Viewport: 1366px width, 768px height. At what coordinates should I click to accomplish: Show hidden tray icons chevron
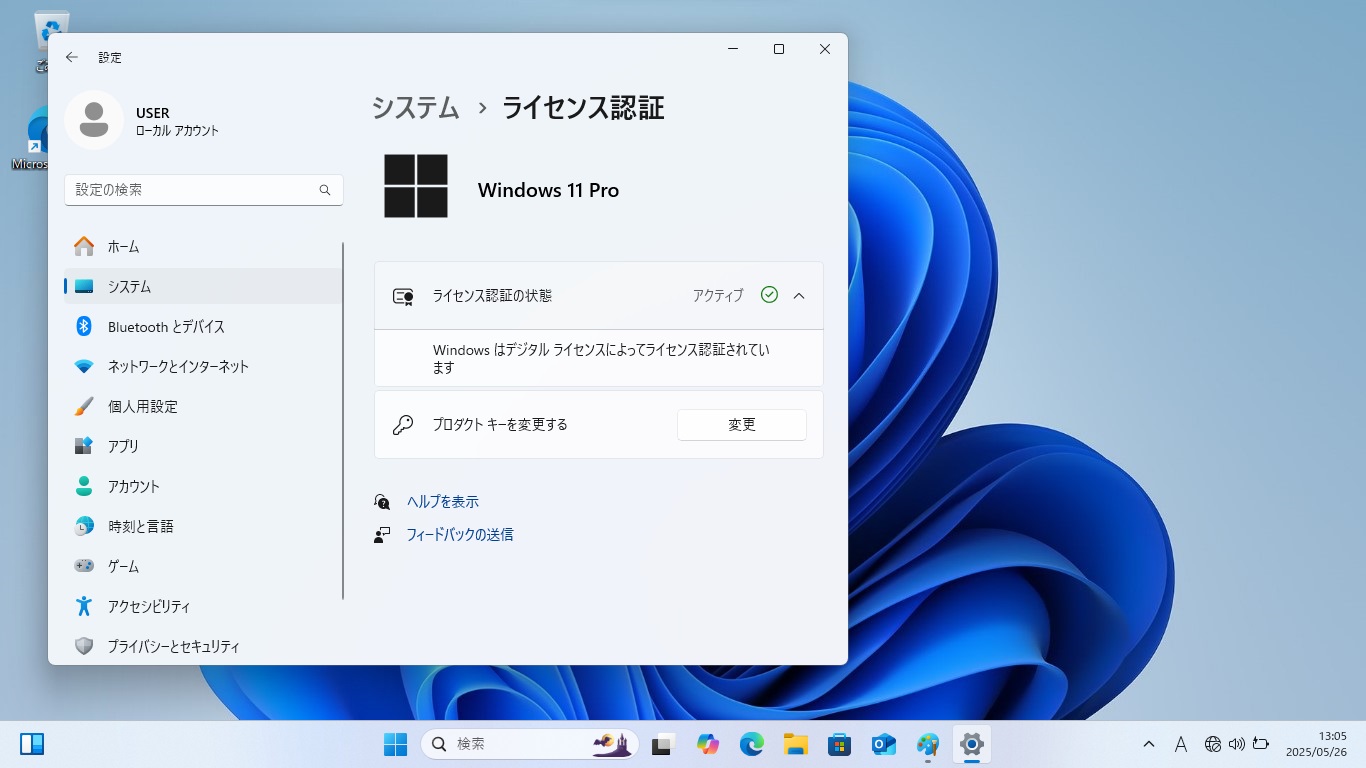(x=1149, y=744)
